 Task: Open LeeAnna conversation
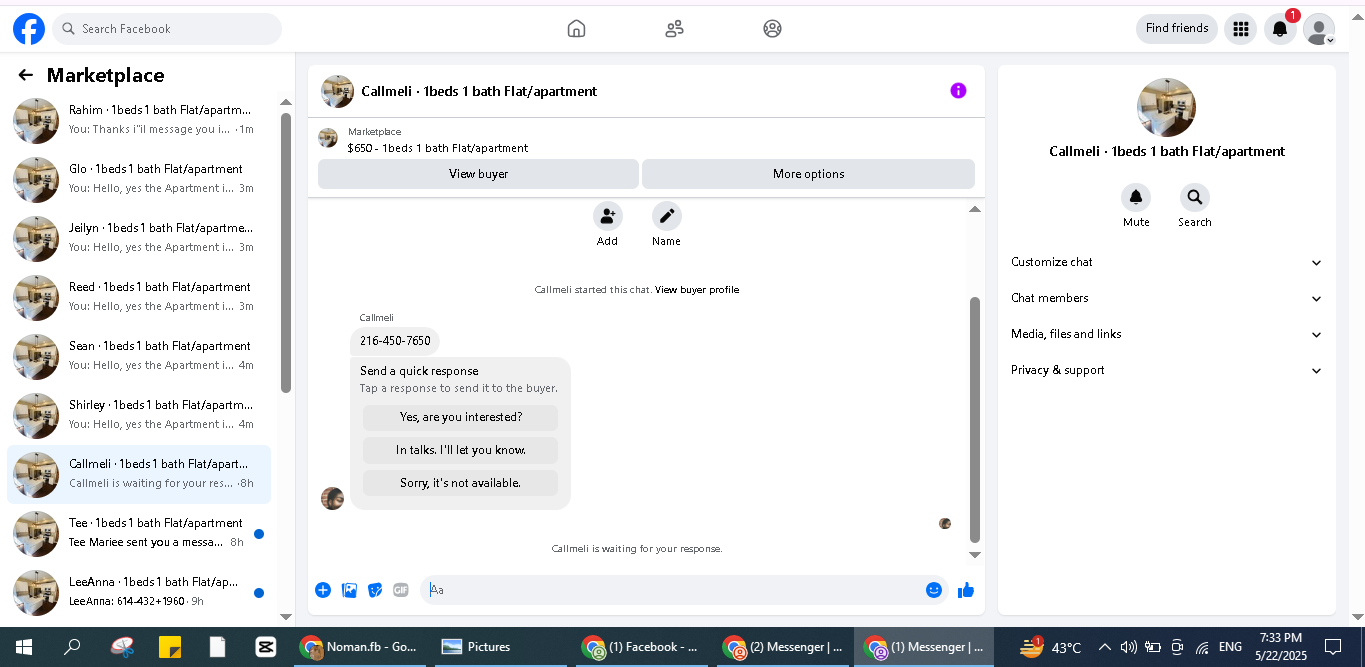pyautogui.click(x=139, y=592)
